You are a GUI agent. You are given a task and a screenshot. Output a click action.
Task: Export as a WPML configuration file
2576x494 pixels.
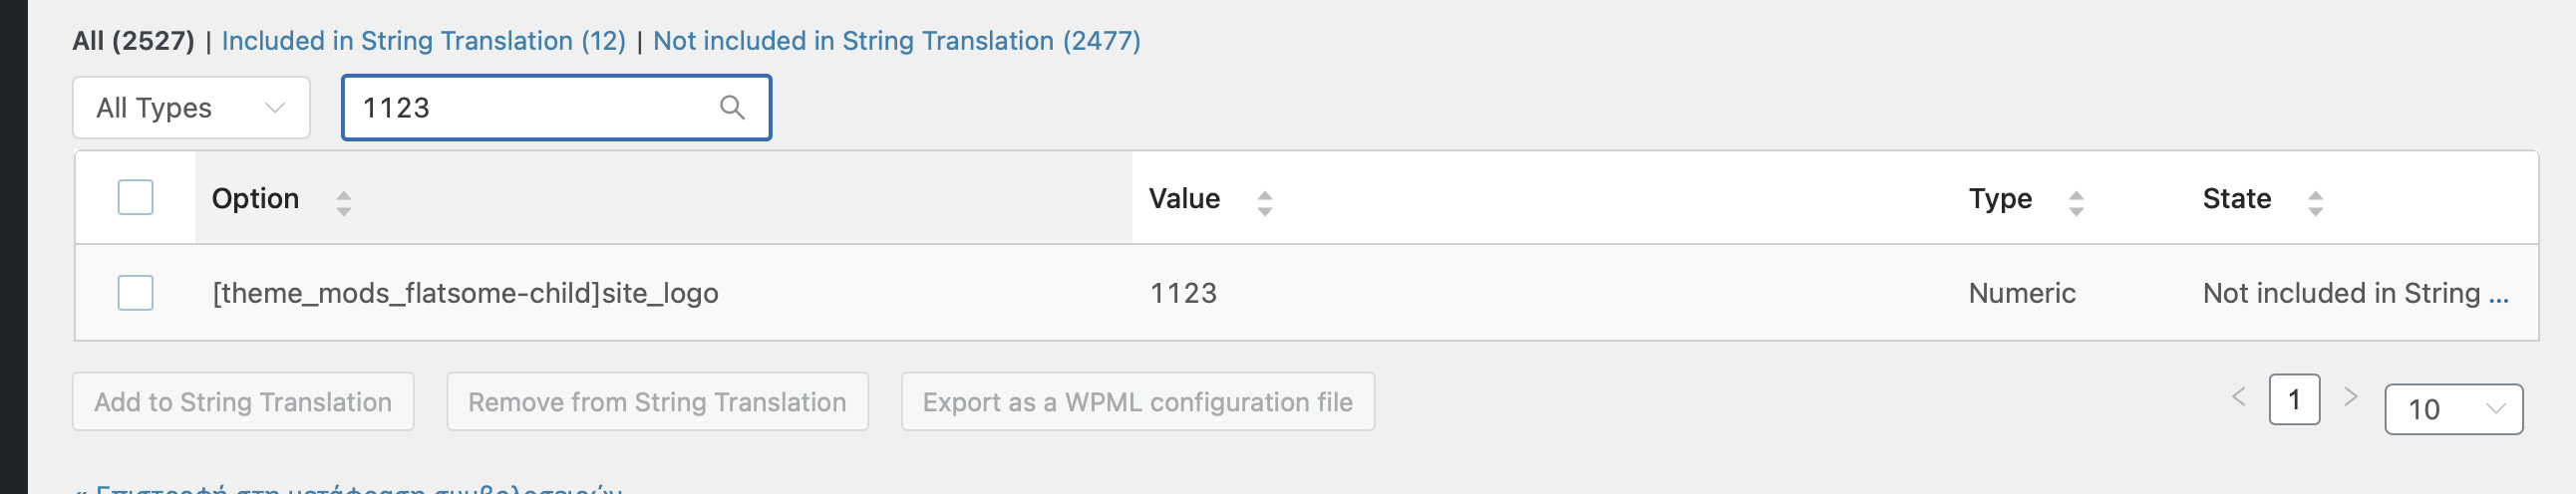1137,402
